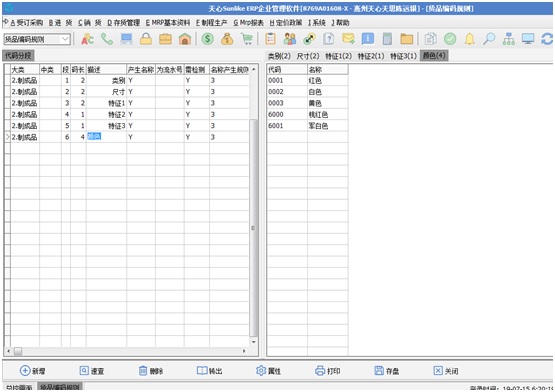555x392 pixels.
Task: Switch to the 特征1(2) tab
Action: coord(338,56)
